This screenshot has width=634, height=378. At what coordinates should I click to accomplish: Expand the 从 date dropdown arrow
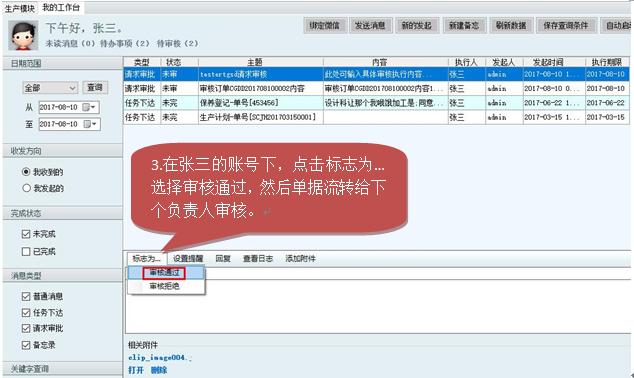point(93,107)
